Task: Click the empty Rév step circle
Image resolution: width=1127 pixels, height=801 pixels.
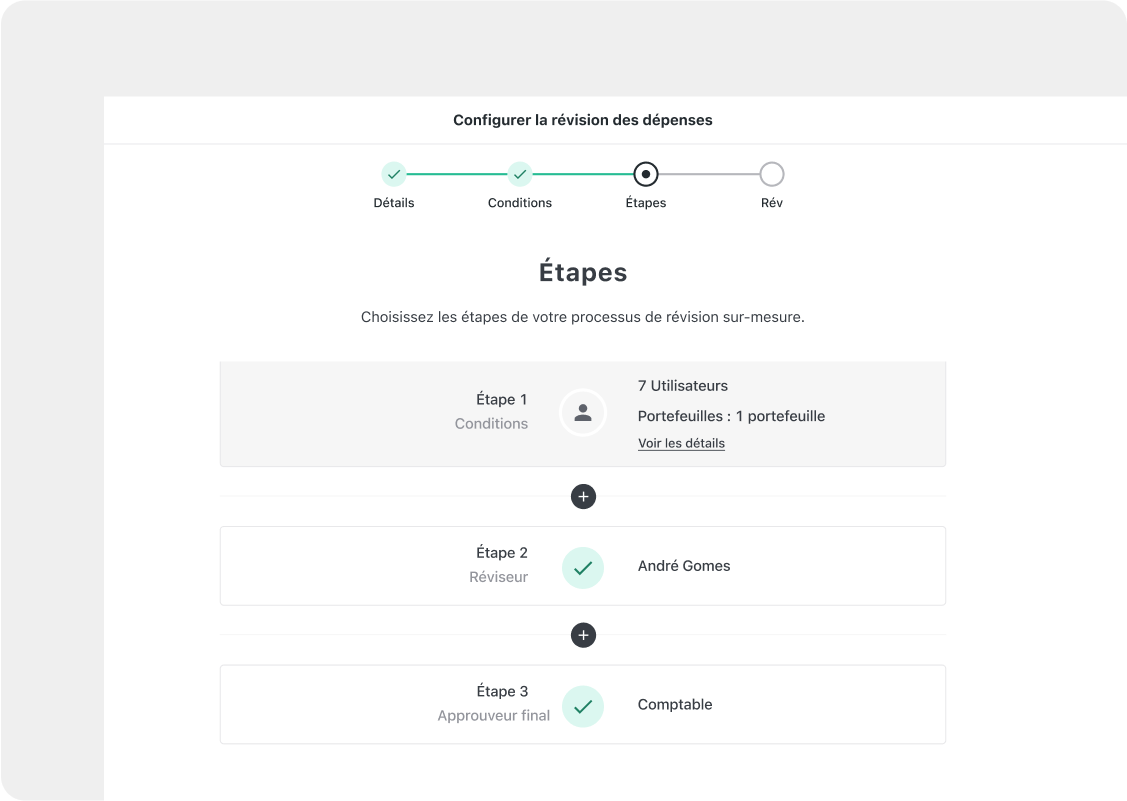Action: (x=772, y=174)
